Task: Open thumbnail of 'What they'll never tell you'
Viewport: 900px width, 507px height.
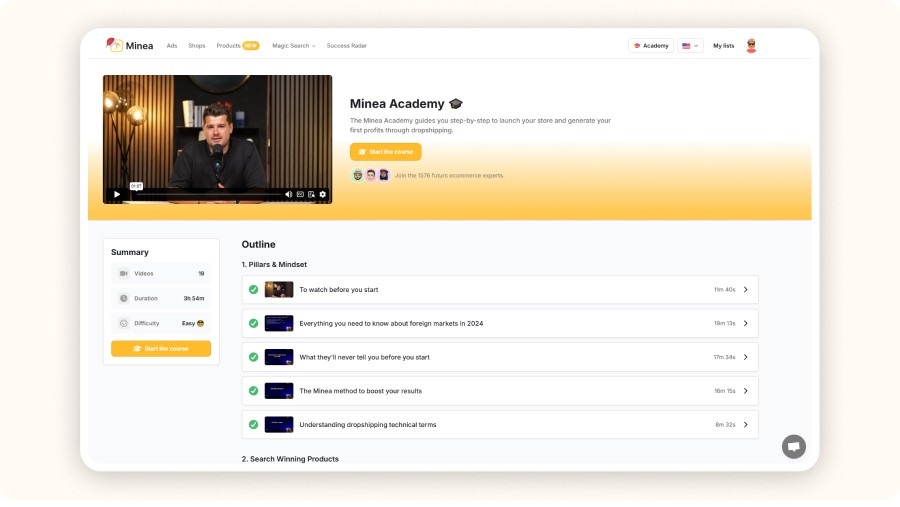Action: pyautogui.click(x=279, y=357)
